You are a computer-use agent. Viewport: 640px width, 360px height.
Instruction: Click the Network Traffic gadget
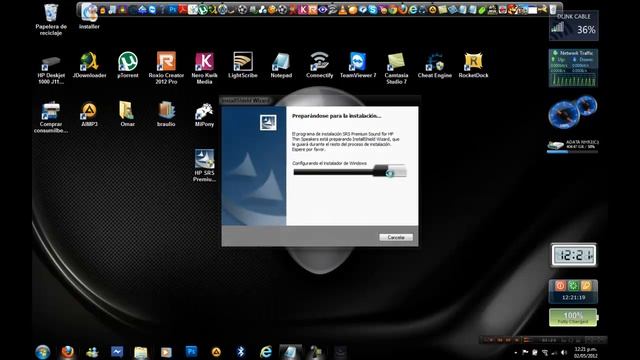point(573,68)
